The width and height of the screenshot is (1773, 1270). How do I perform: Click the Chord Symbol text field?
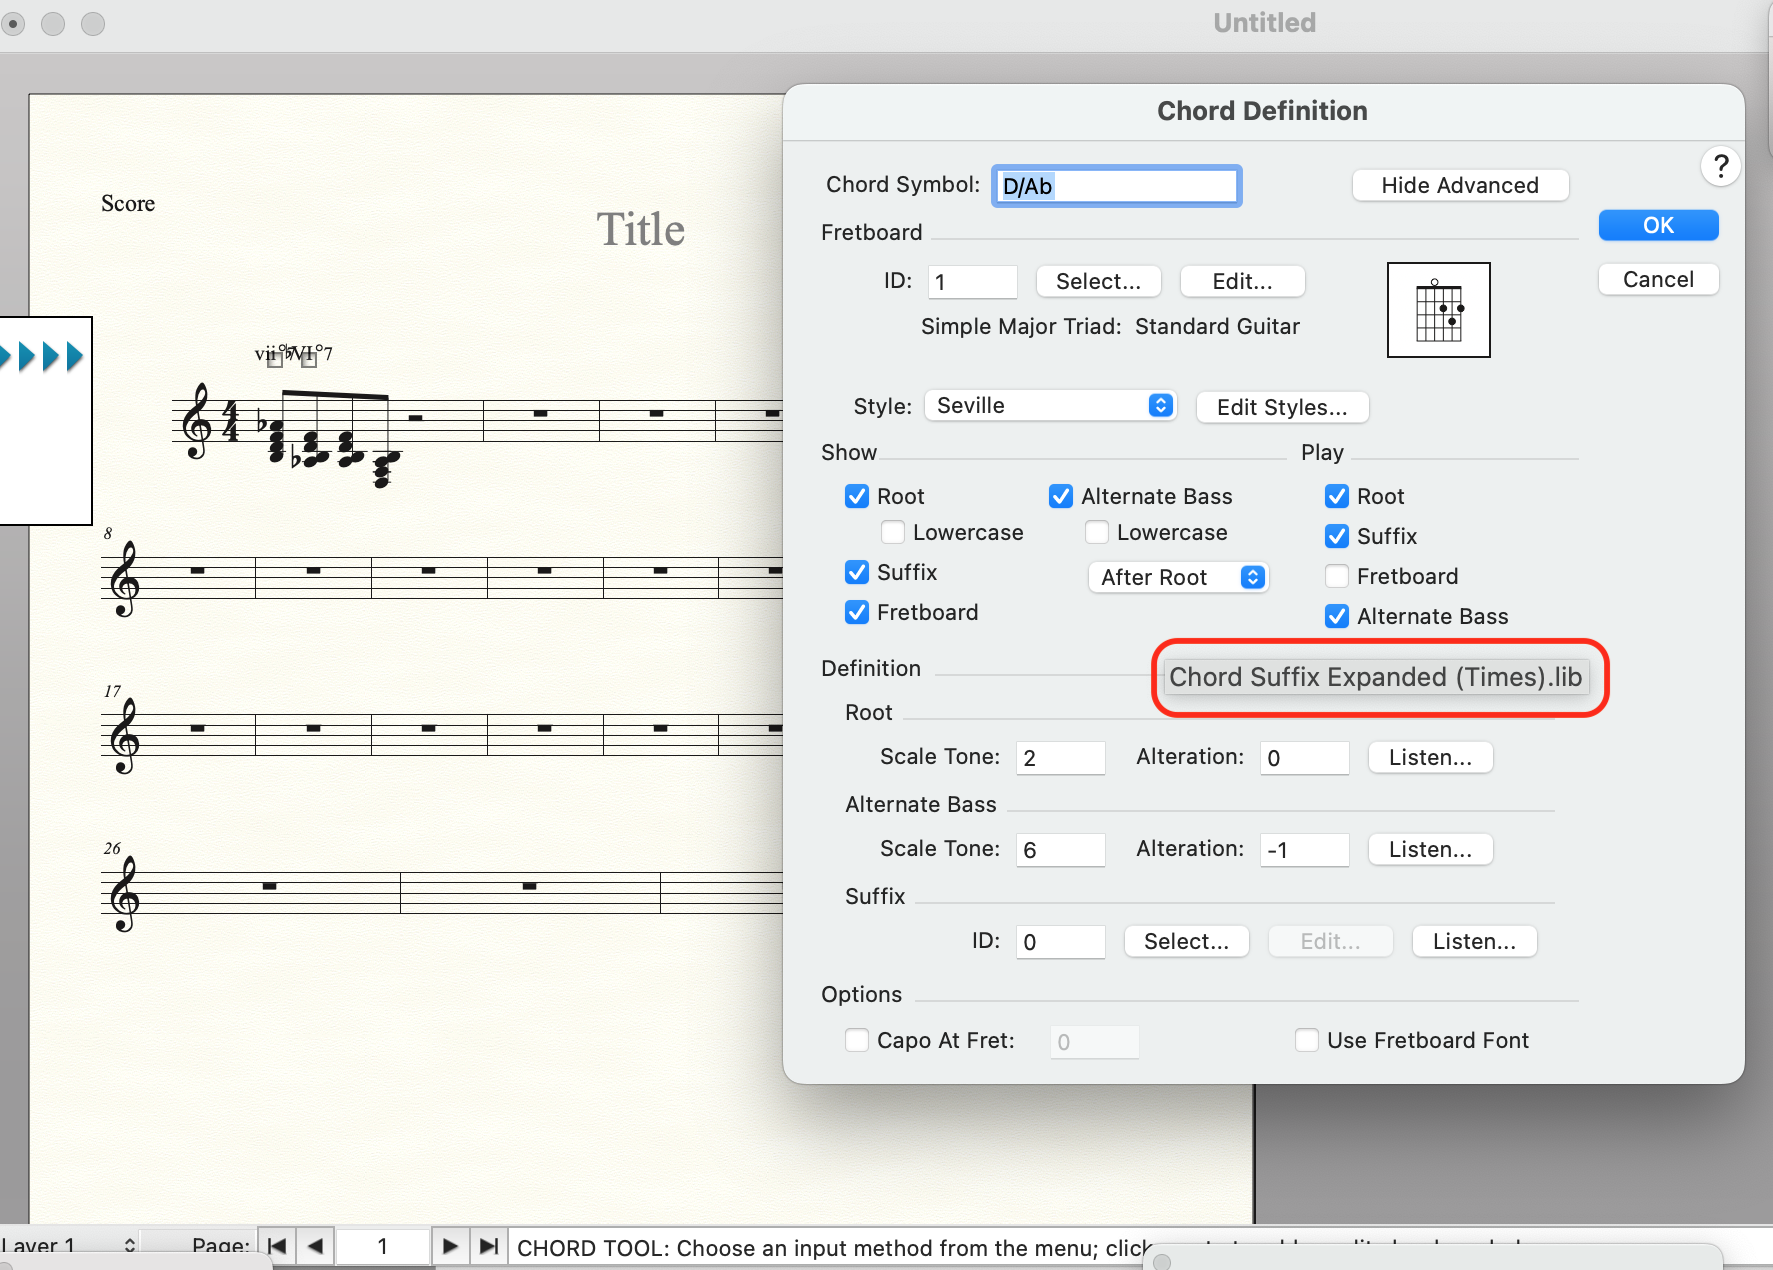1116,186
